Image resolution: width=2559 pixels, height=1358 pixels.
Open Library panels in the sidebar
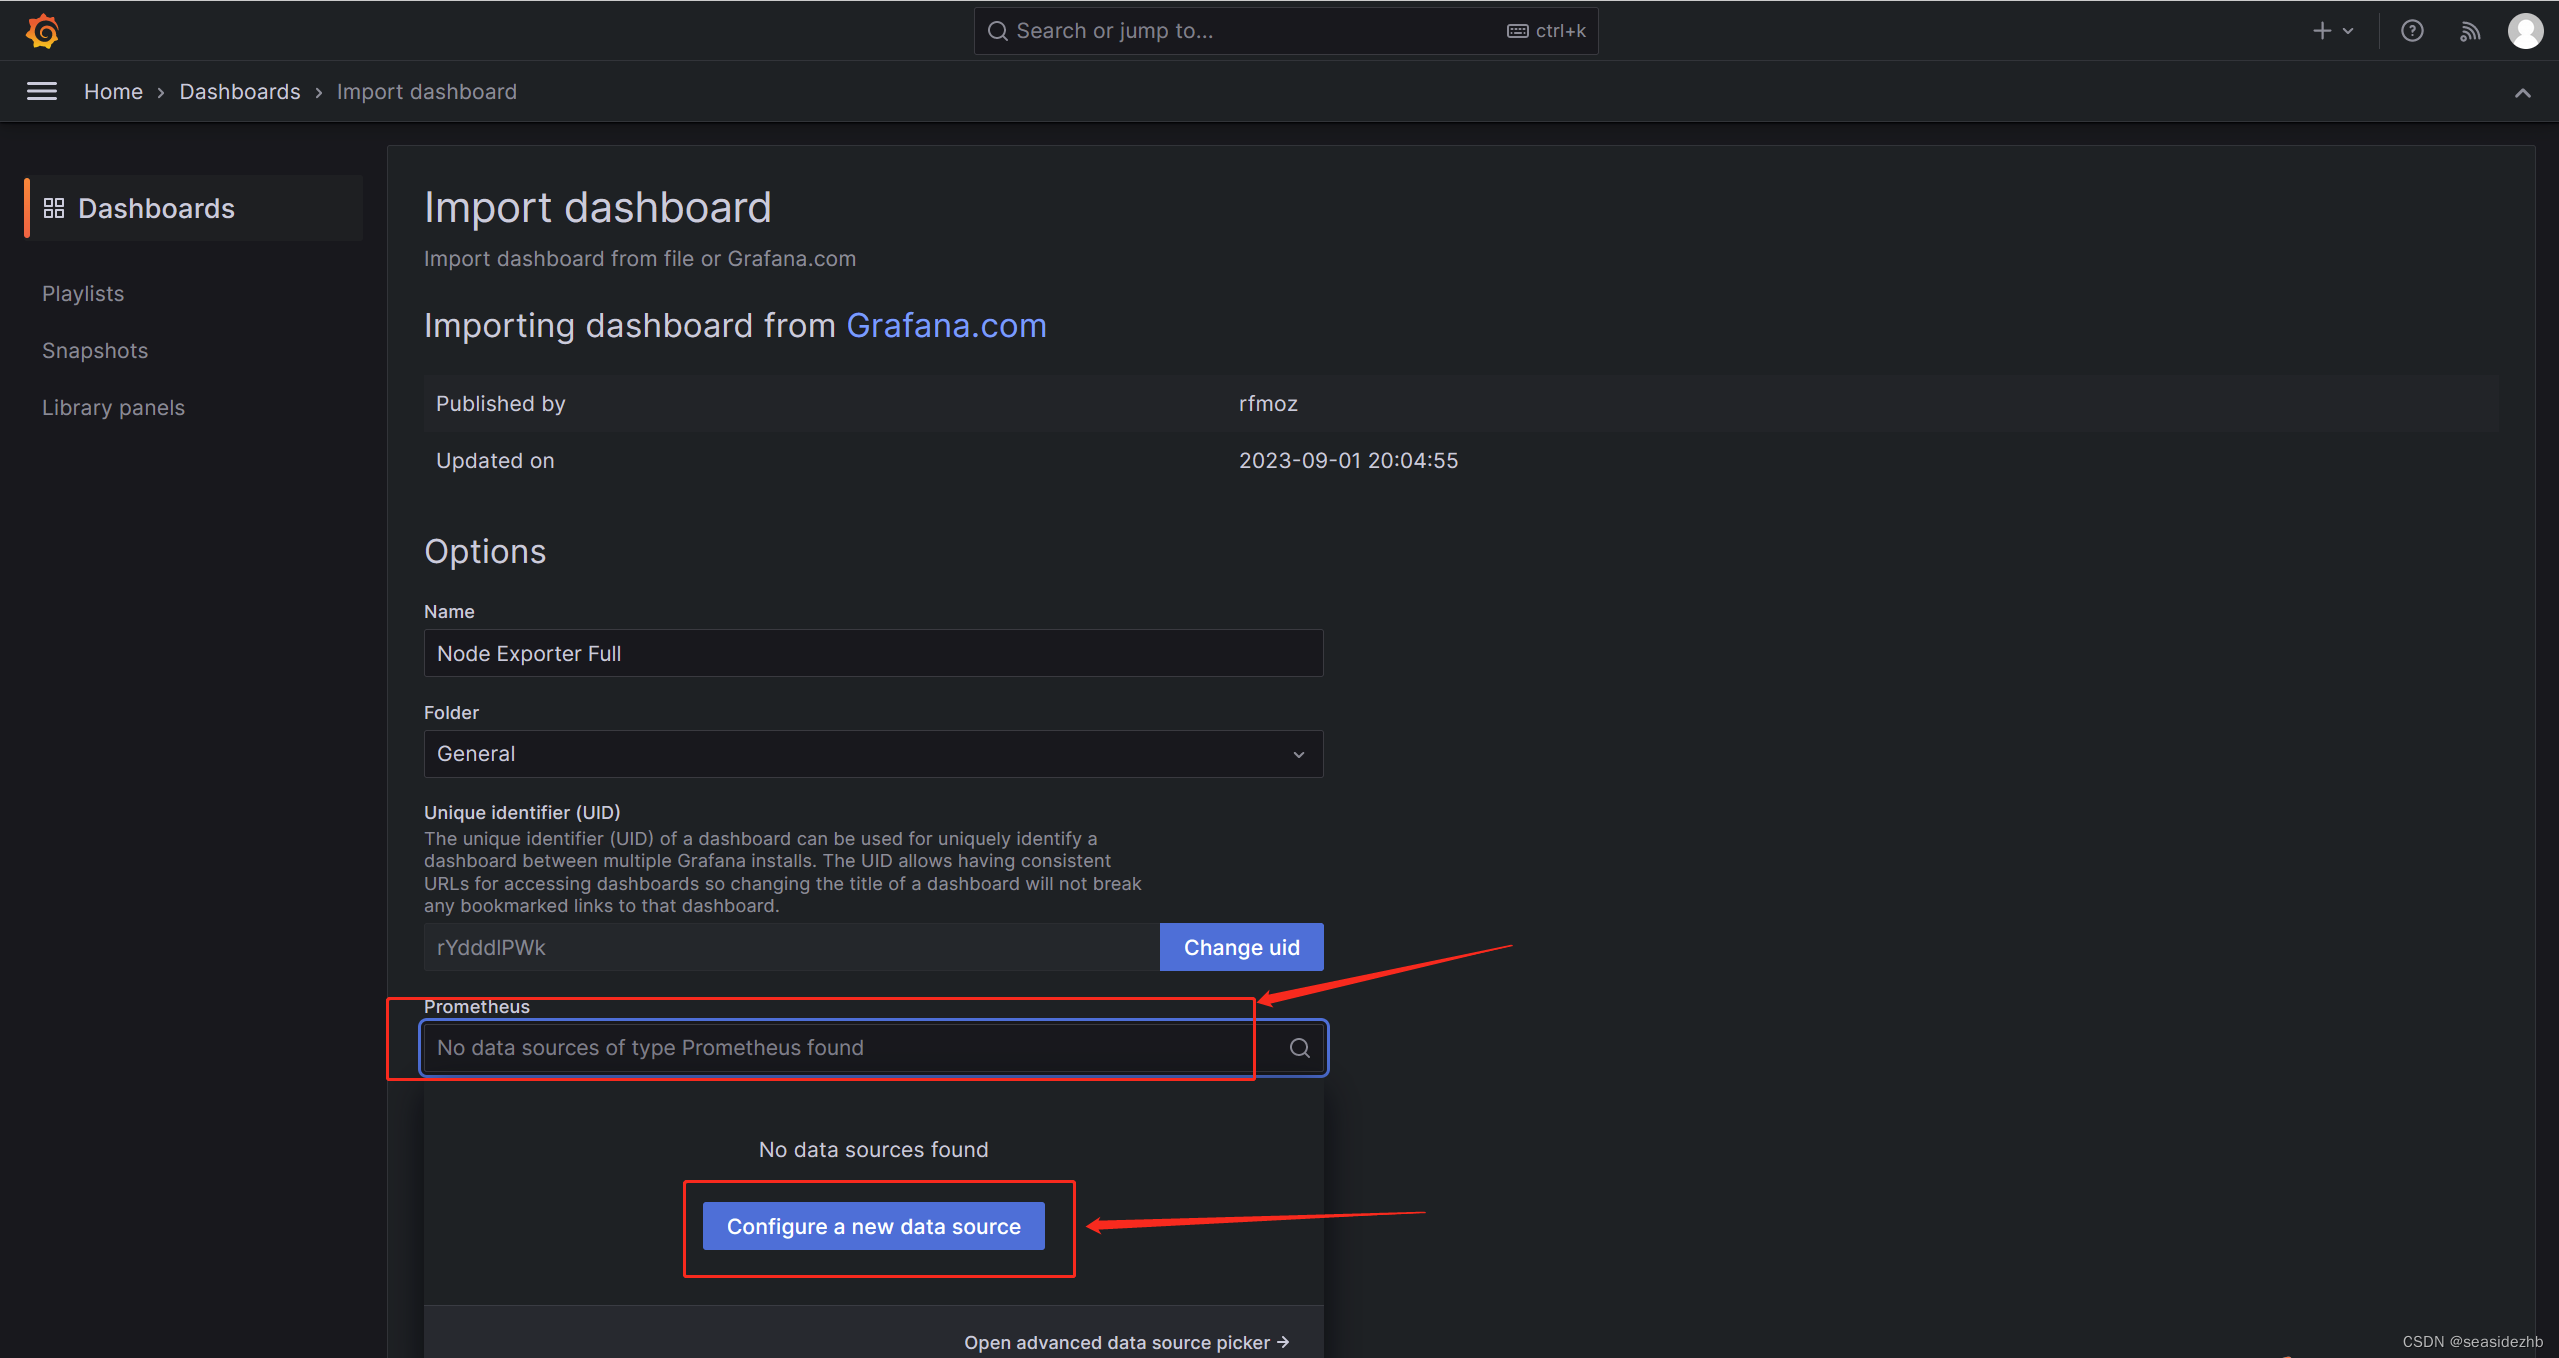113,408
